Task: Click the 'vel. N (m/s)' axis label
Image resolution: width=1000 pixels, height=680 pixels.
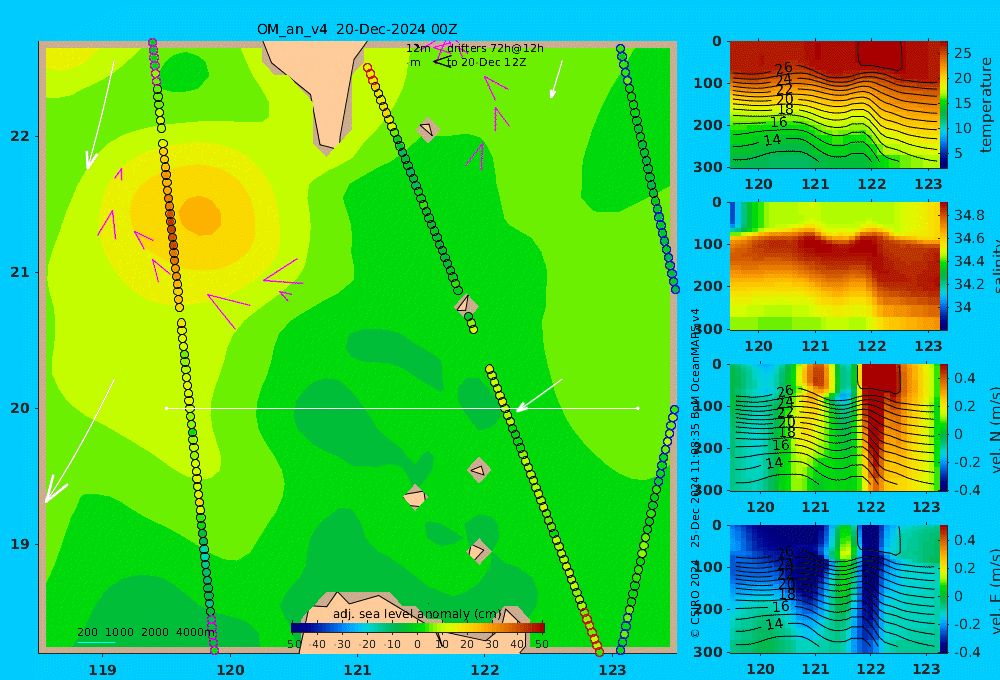Action: point(994,429)
